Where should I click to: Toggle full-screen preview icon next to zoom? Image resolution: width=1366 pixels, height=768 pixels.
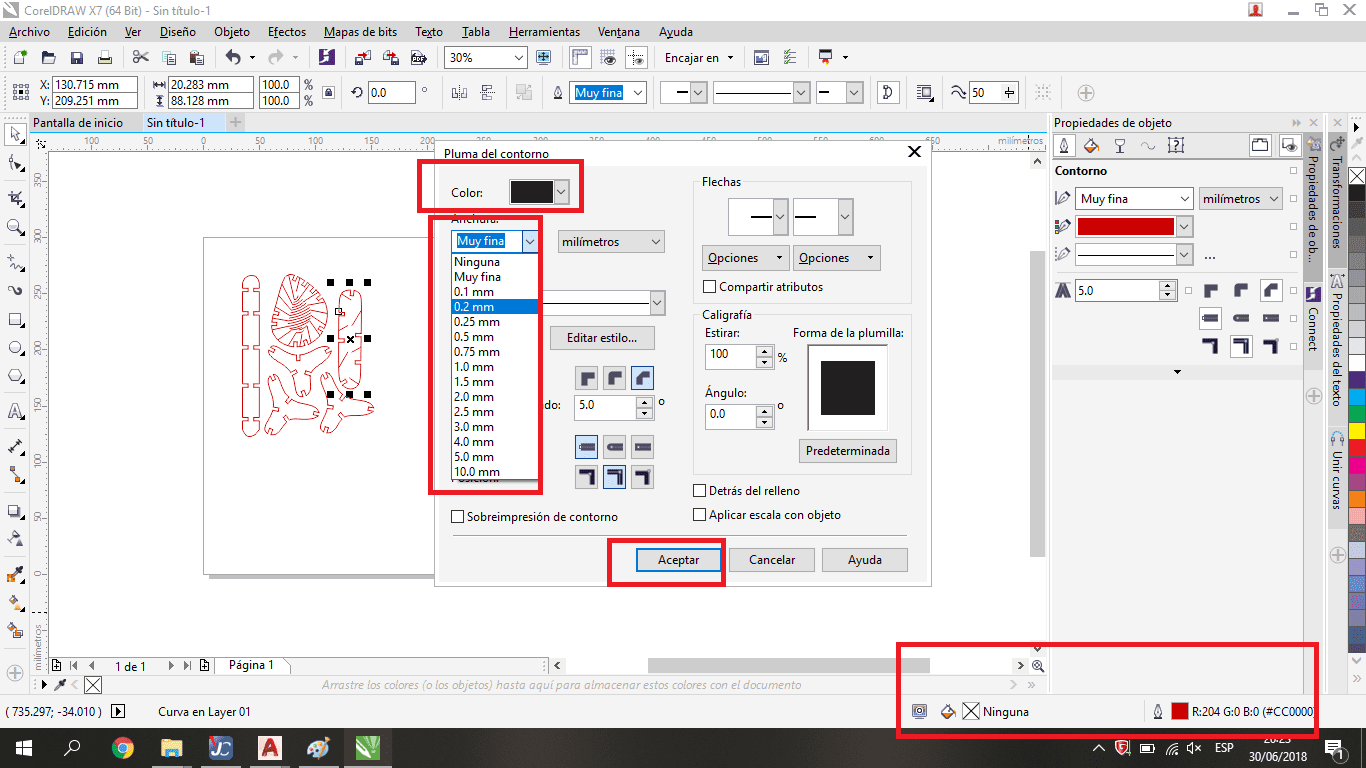click(x=544, y=58)
